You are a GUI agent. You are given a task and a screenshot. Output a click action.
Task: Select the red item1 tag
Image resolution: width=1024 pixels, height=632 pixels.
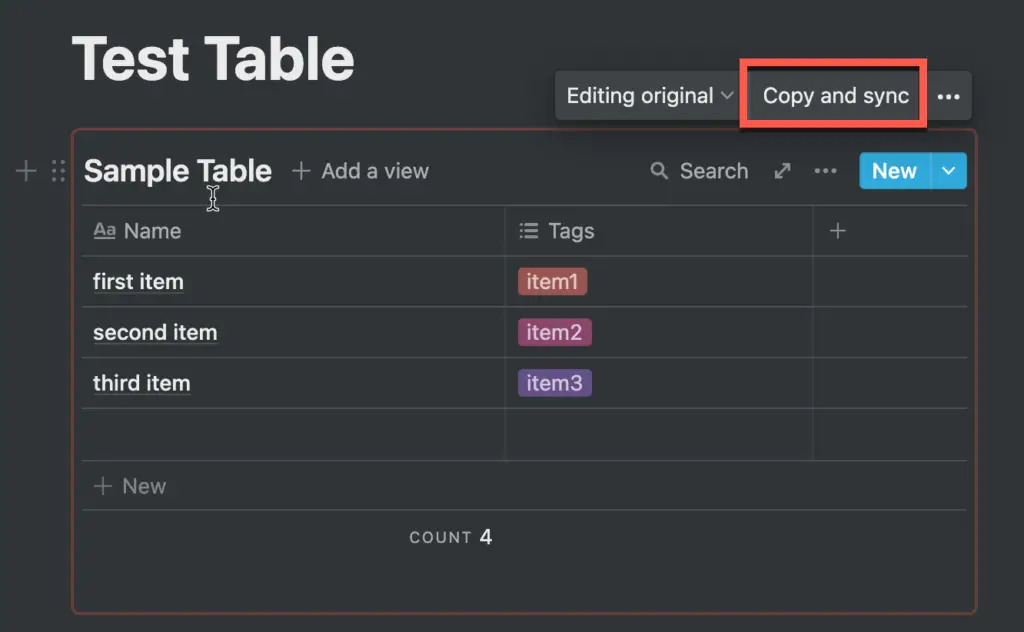pos(552,281)
